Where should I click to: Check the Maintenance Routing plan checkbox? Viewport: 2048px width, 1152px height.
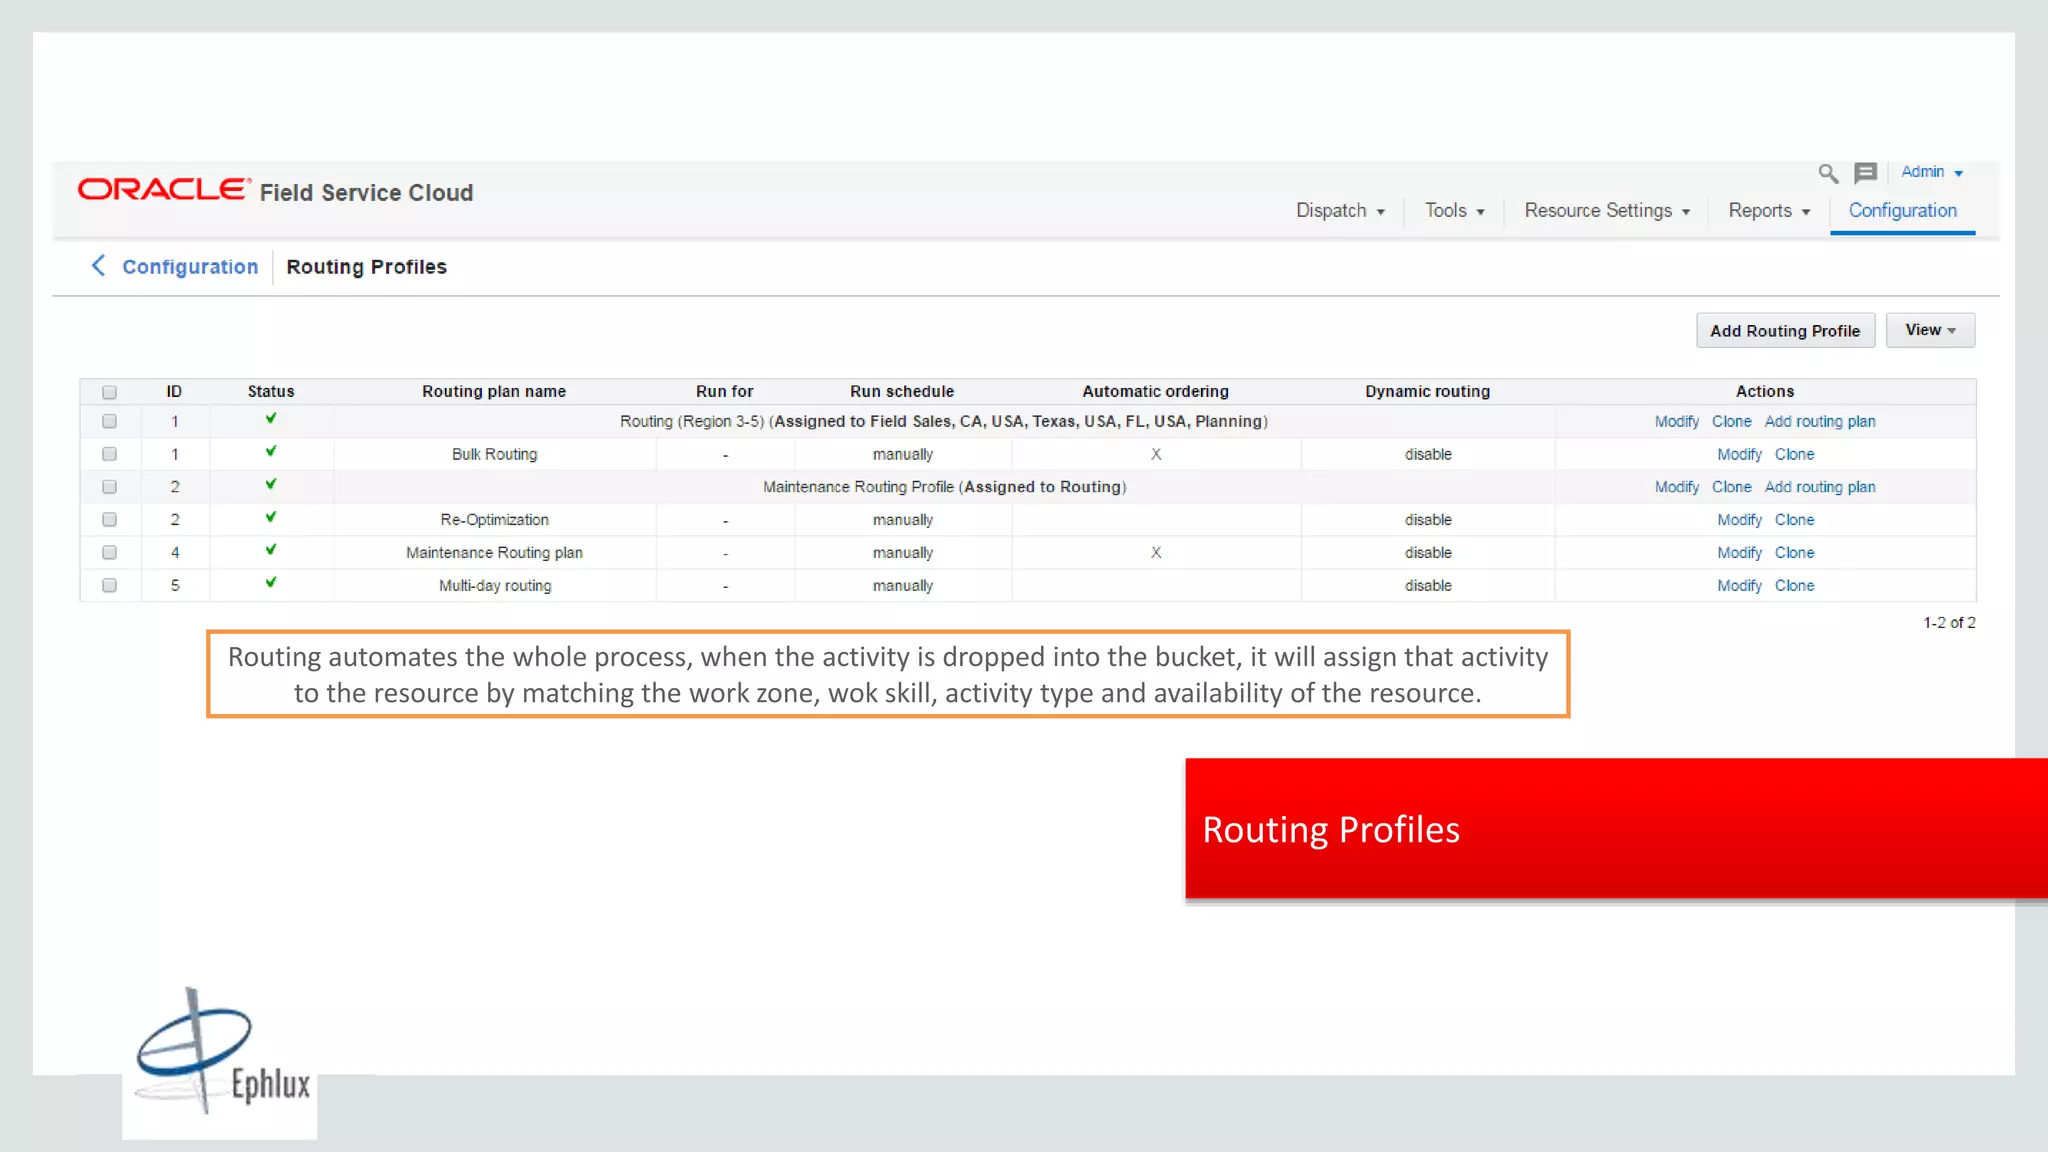tap(109, 552)
